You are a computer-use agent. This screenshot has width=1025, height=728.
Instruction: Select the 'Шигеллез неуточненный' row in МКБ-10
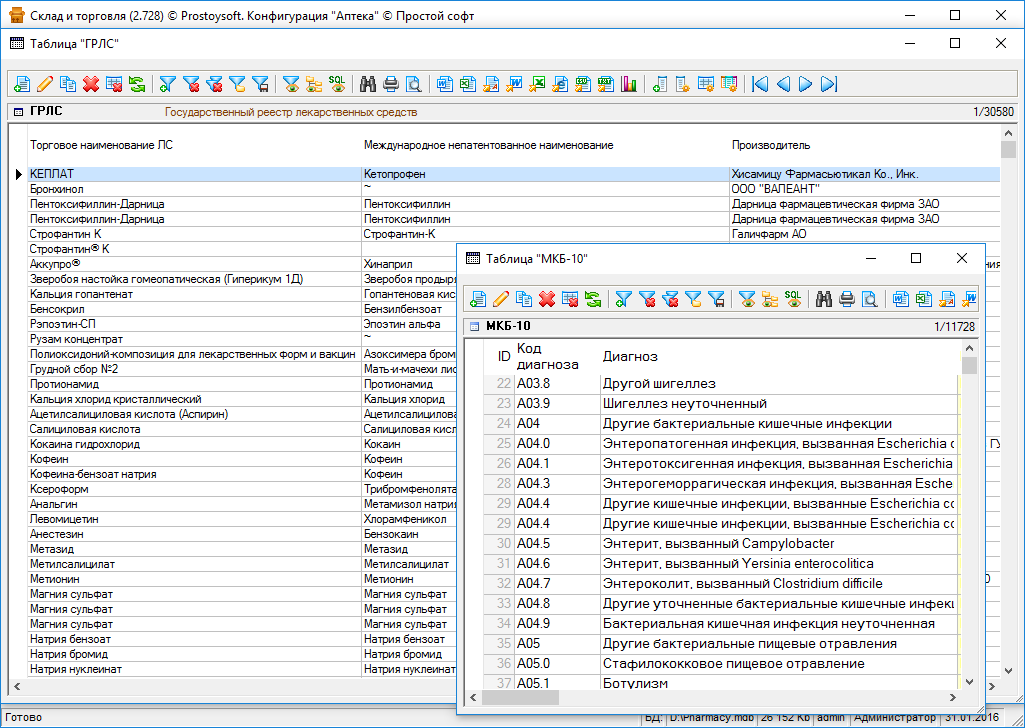[720, 404]
